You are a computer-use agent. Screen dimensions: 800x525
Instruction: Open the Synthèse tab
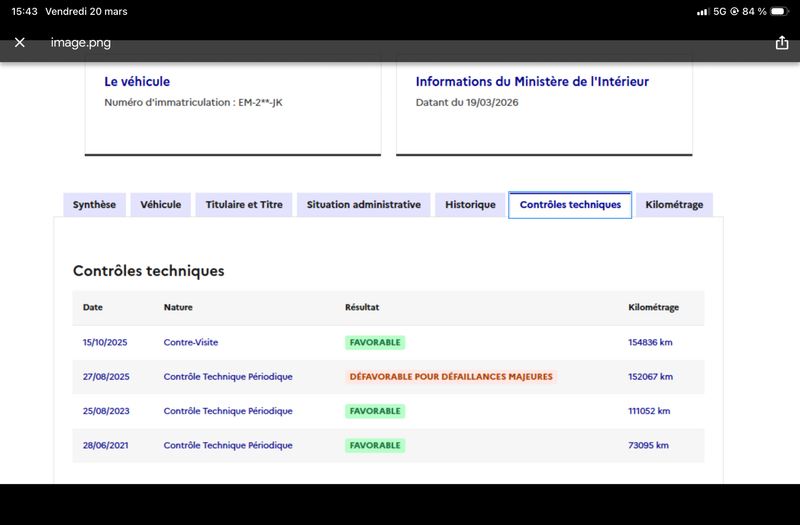pos(94,205)
